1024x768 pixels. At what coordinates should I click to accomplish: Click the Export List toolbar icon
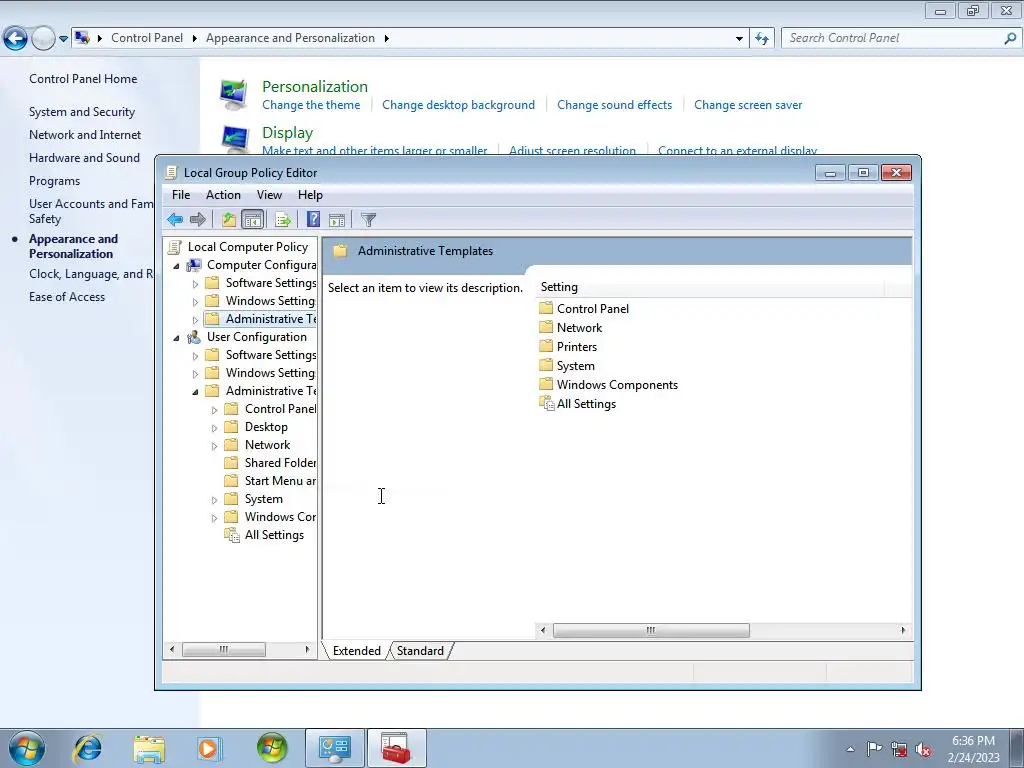[x=283, y=220]
